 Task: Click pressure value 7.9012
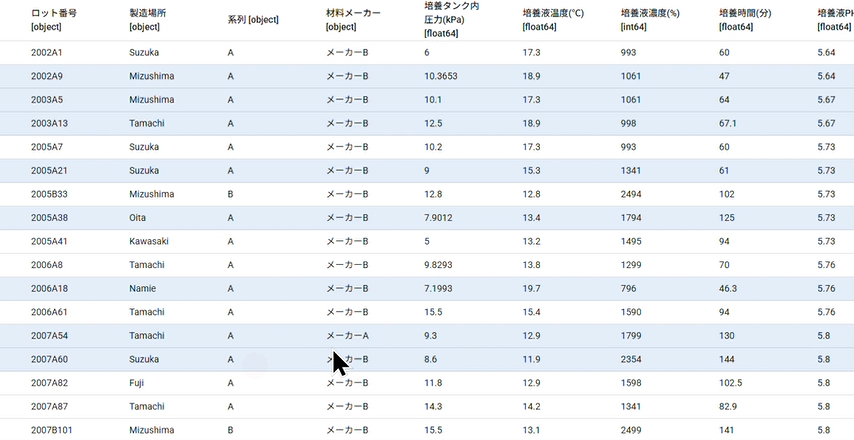coord(438,218)
